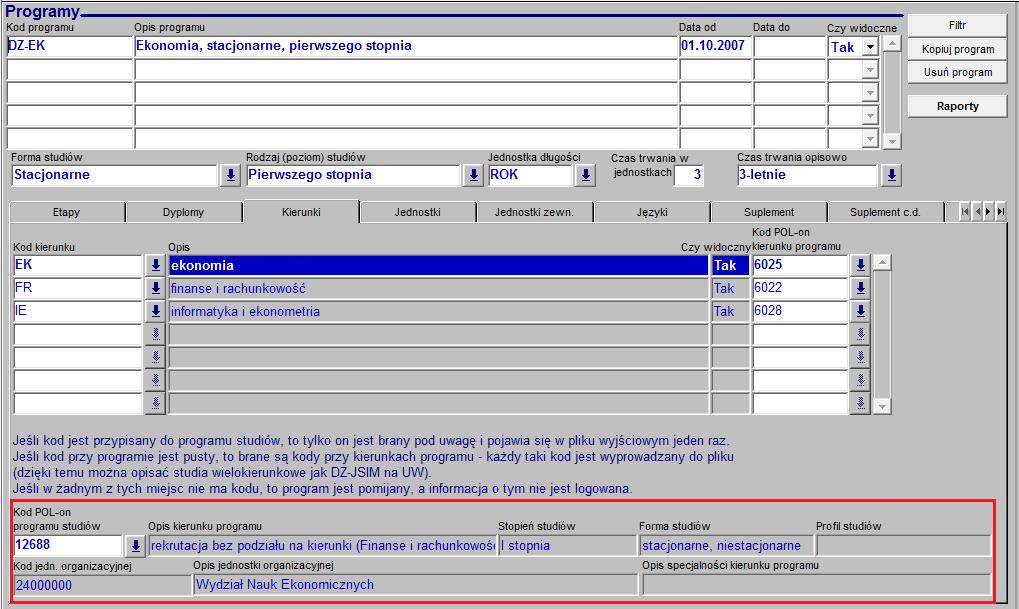Click the Czas trwania w jednostkach field

(x=689, y=175)
